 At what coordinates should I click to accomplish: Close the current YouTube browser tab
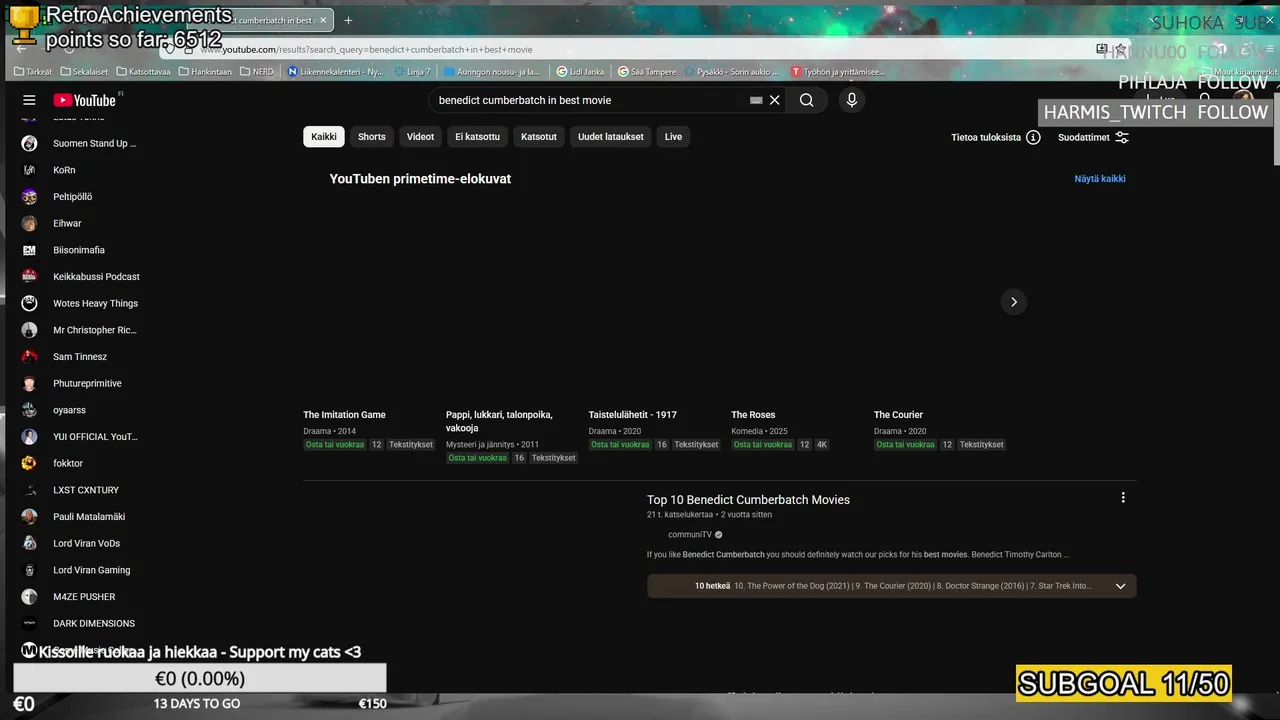[323, 20]
